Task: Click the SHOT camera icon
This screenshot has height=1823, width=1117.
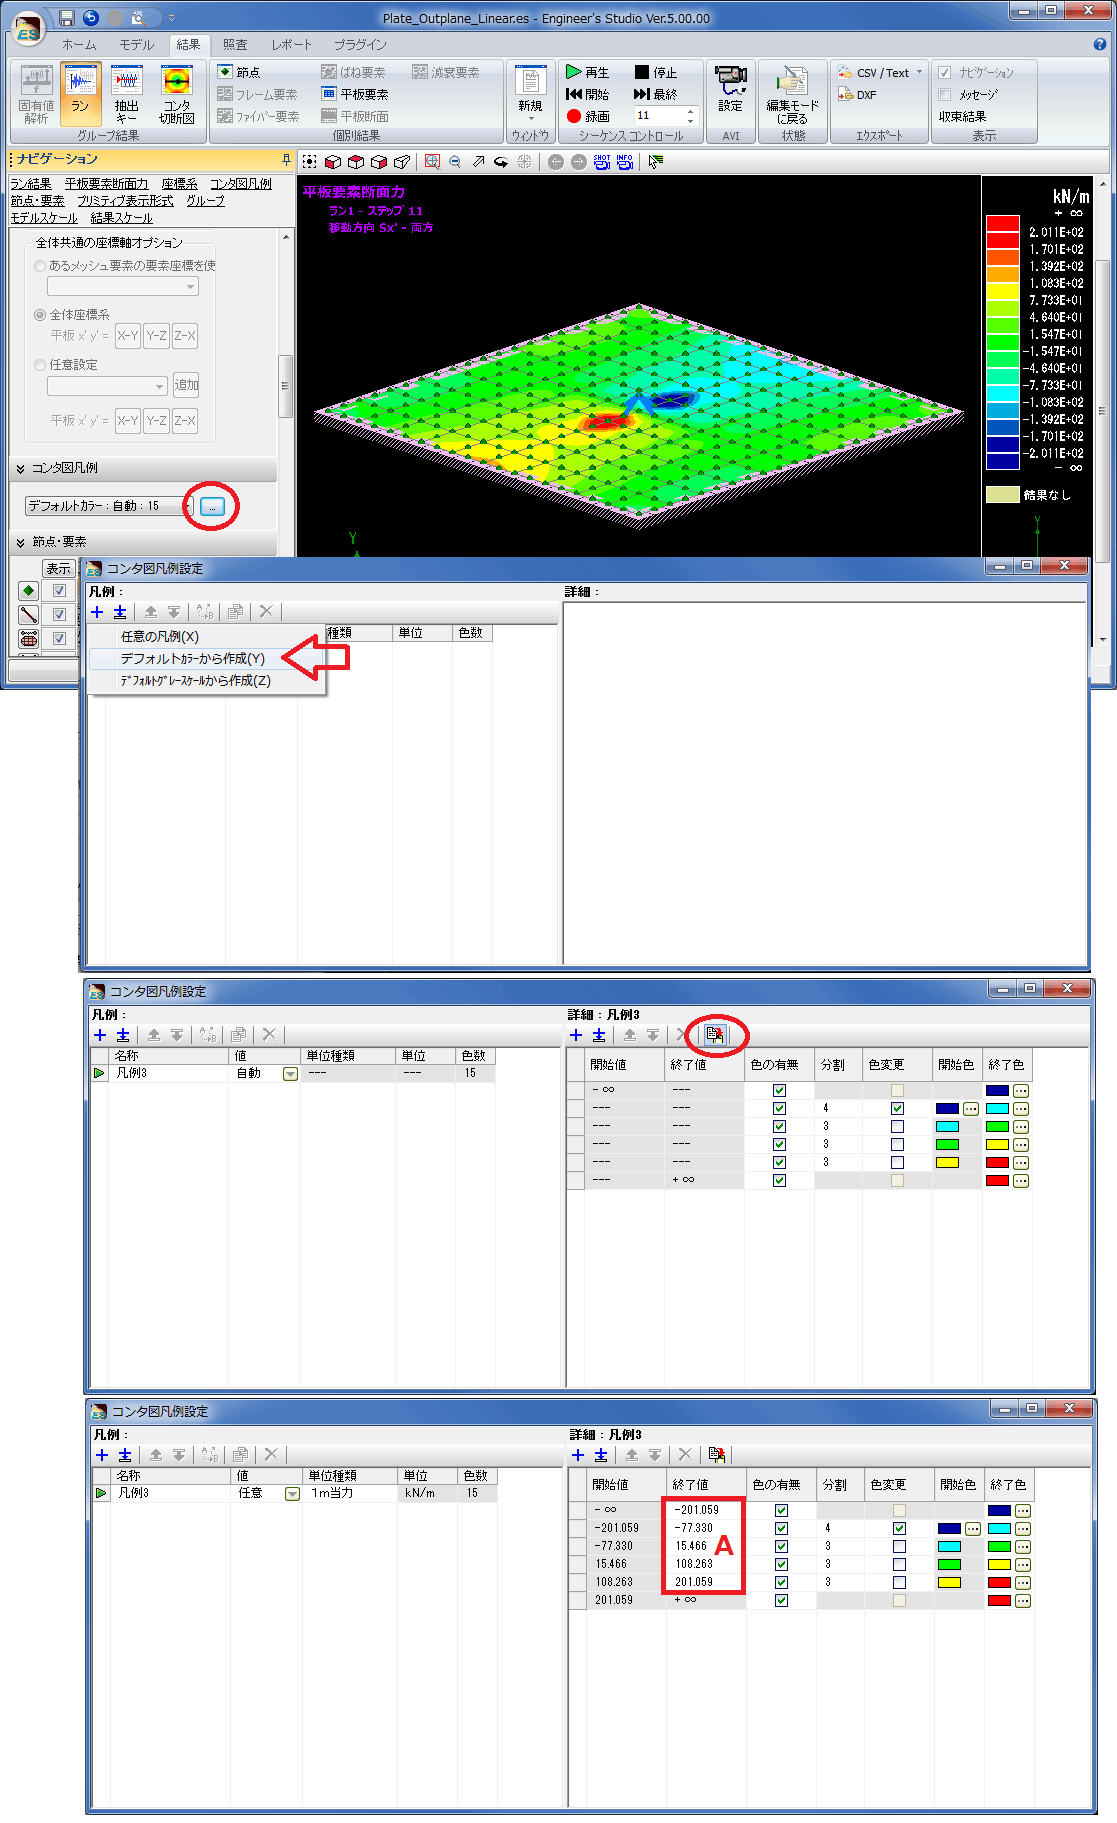Action: [x=602, y=162]
